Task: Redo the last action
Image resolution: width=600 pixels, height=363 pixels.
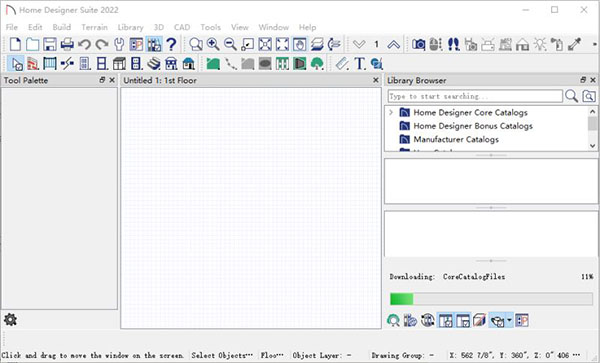Action: (102, 44)
